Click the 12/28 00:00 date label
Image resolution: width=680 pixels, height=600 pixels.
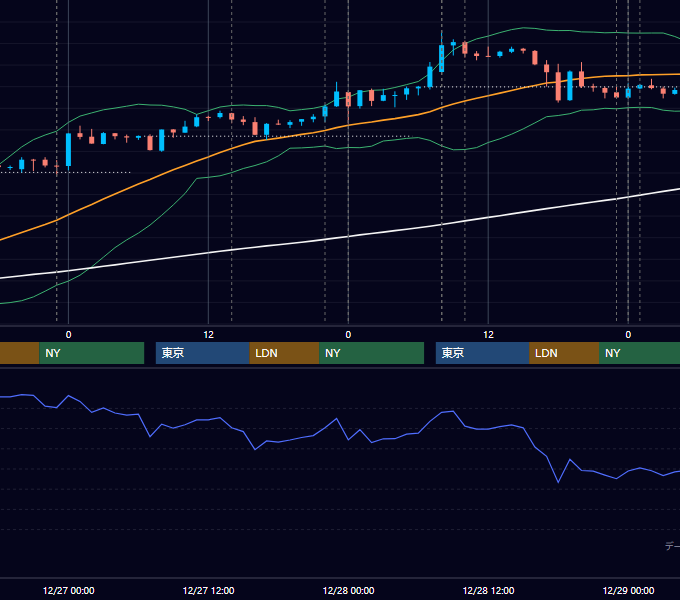click(x=348, y=590)
